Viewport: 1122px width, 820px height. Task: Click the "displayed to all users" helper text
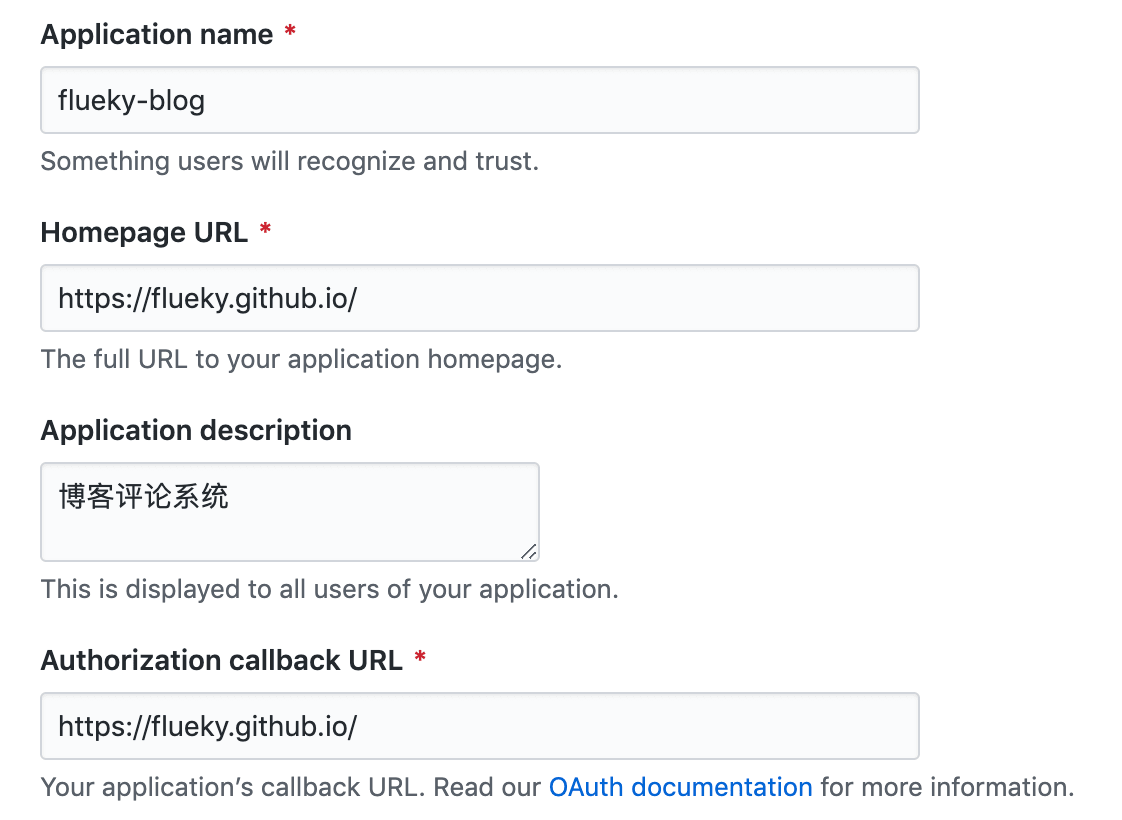point(329,589)
